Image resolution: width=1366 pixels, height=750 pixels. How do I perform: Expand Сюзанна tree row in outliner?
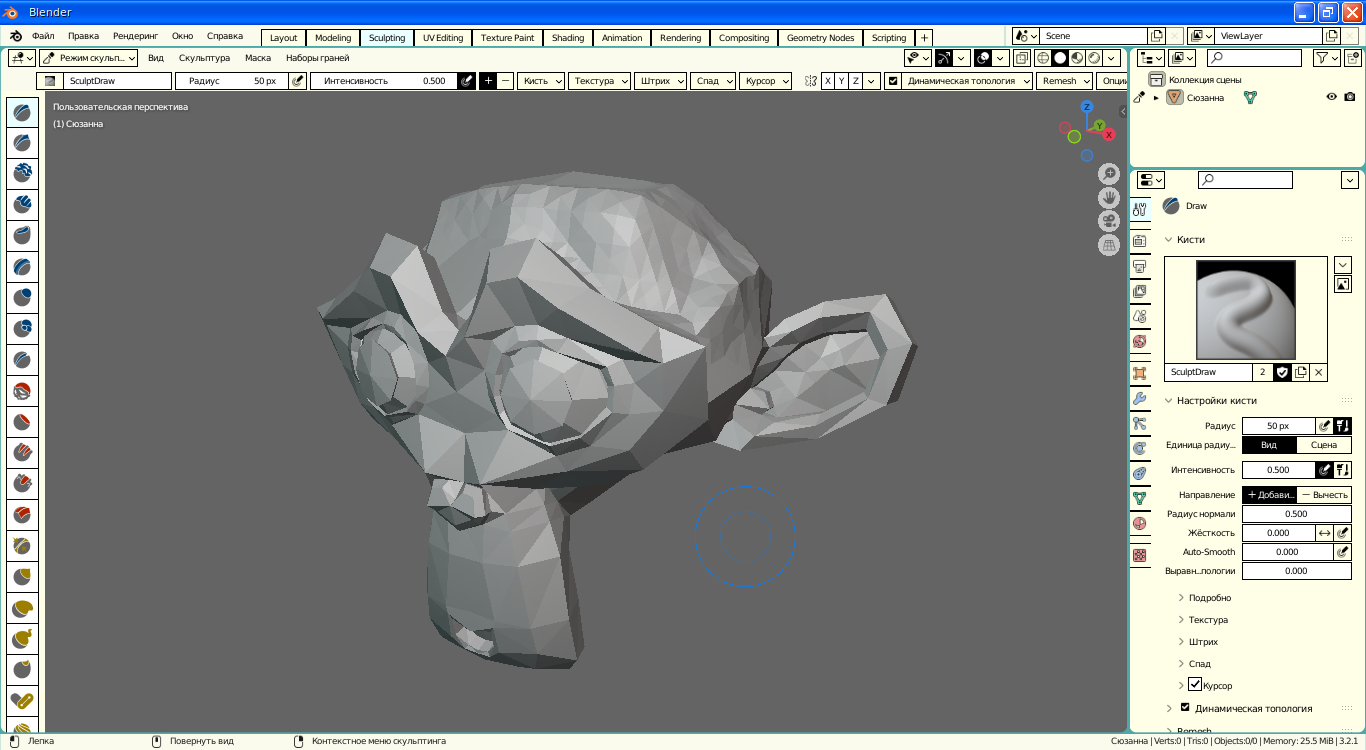pyautogui.click(x=1157, y=98)
